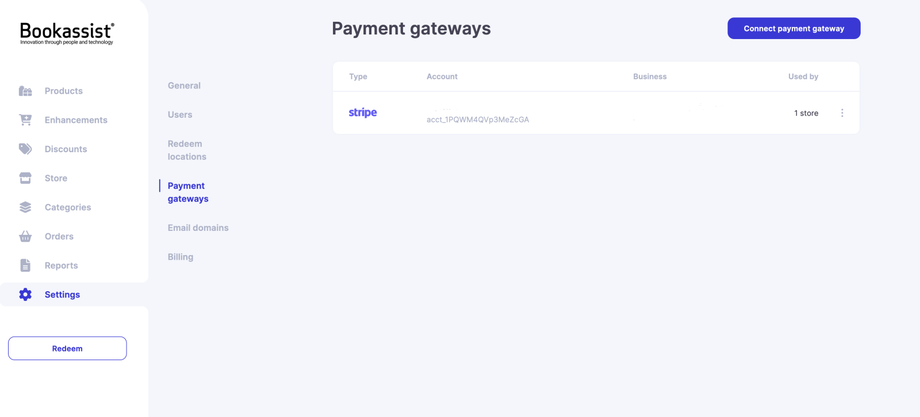
Task: Click the Orders basket icon
Action: tap(25, 236)
